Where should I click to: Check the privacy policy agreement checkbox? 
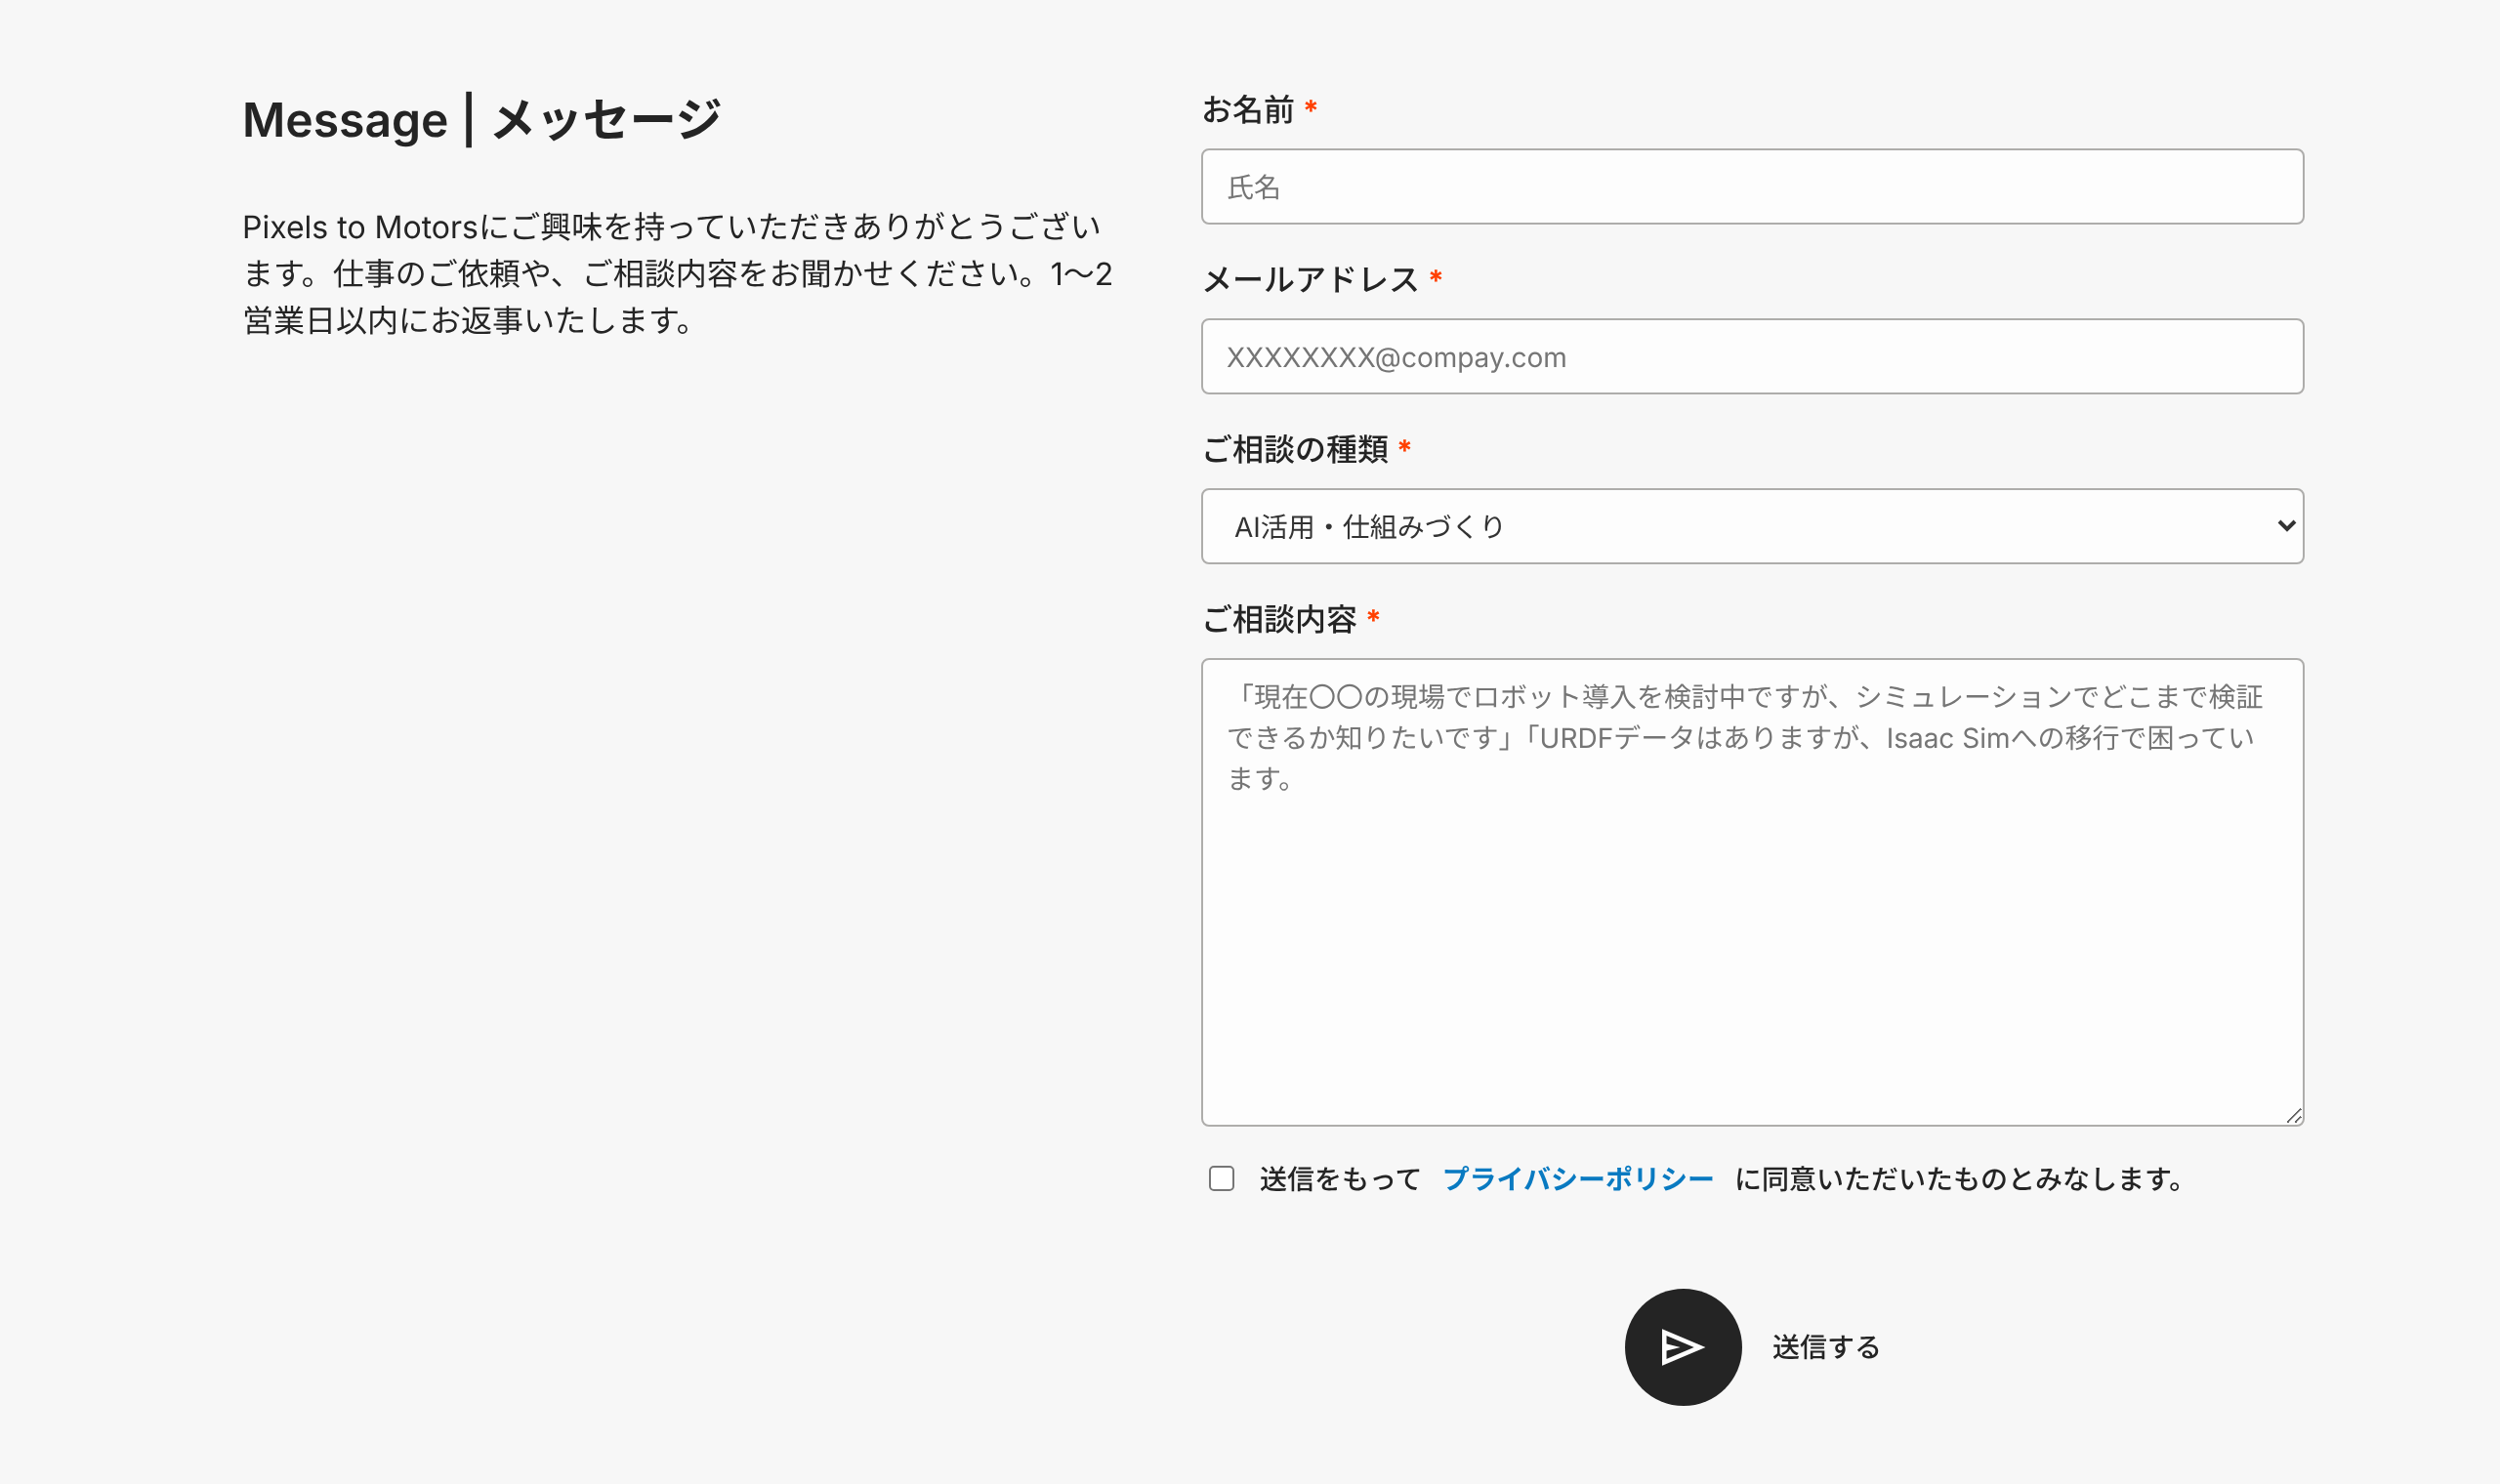pyautogui.click(x=1221, y=1178)
